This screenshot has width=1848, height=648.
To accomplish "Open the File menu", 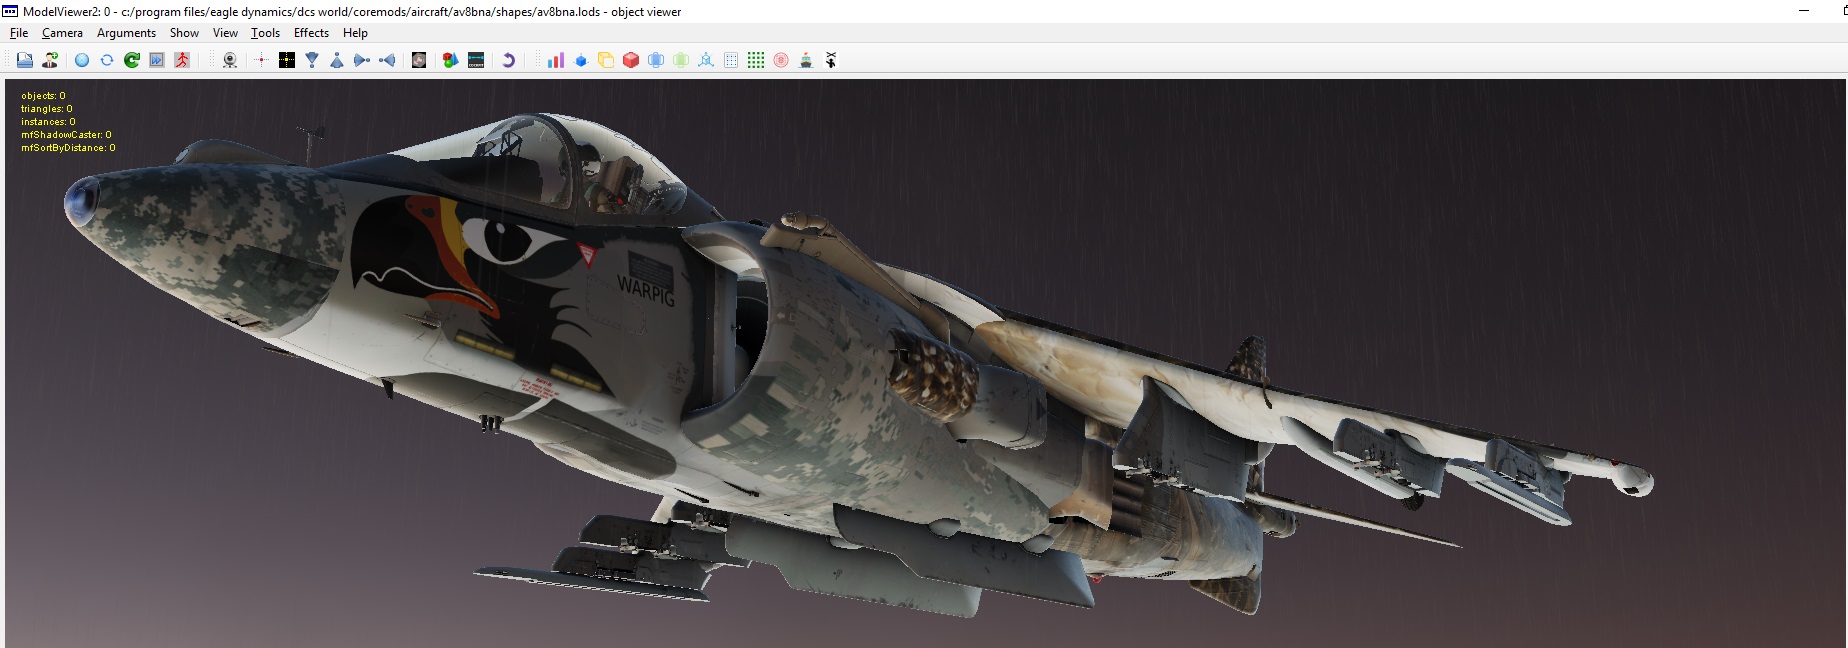I will 19,33.
